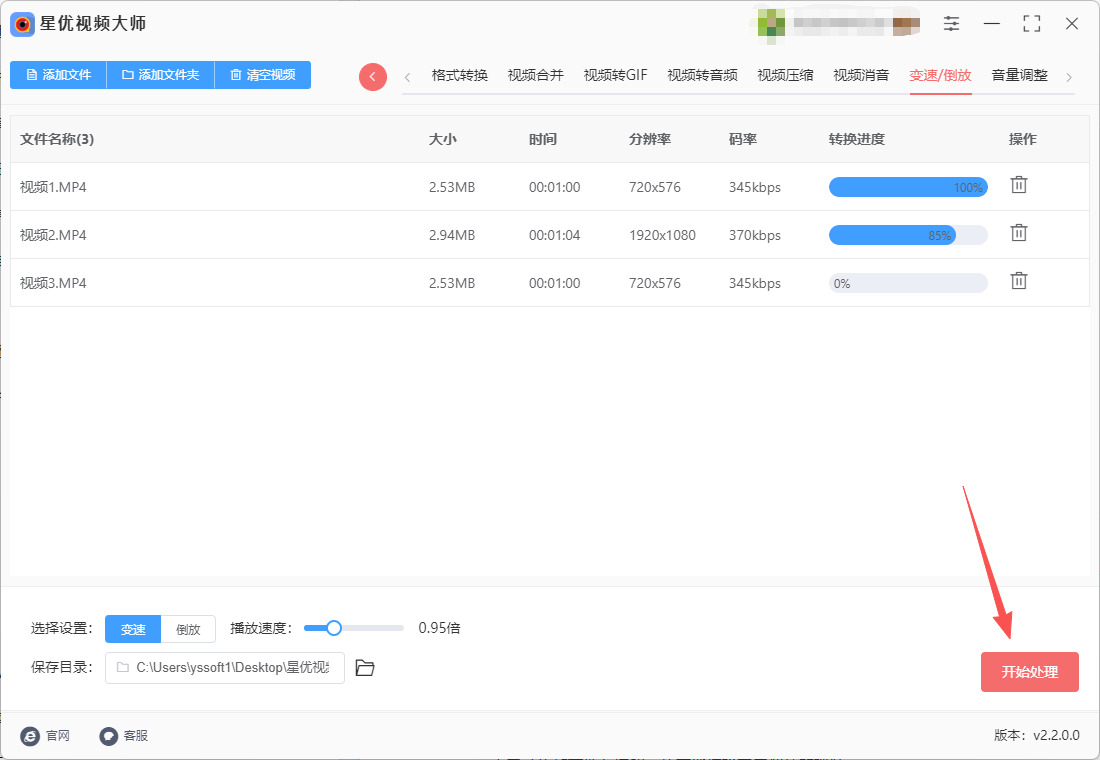Open the settings sliders icon in title bar
Viewport: 1100px width, 760px height.
(x=951, y=24)
